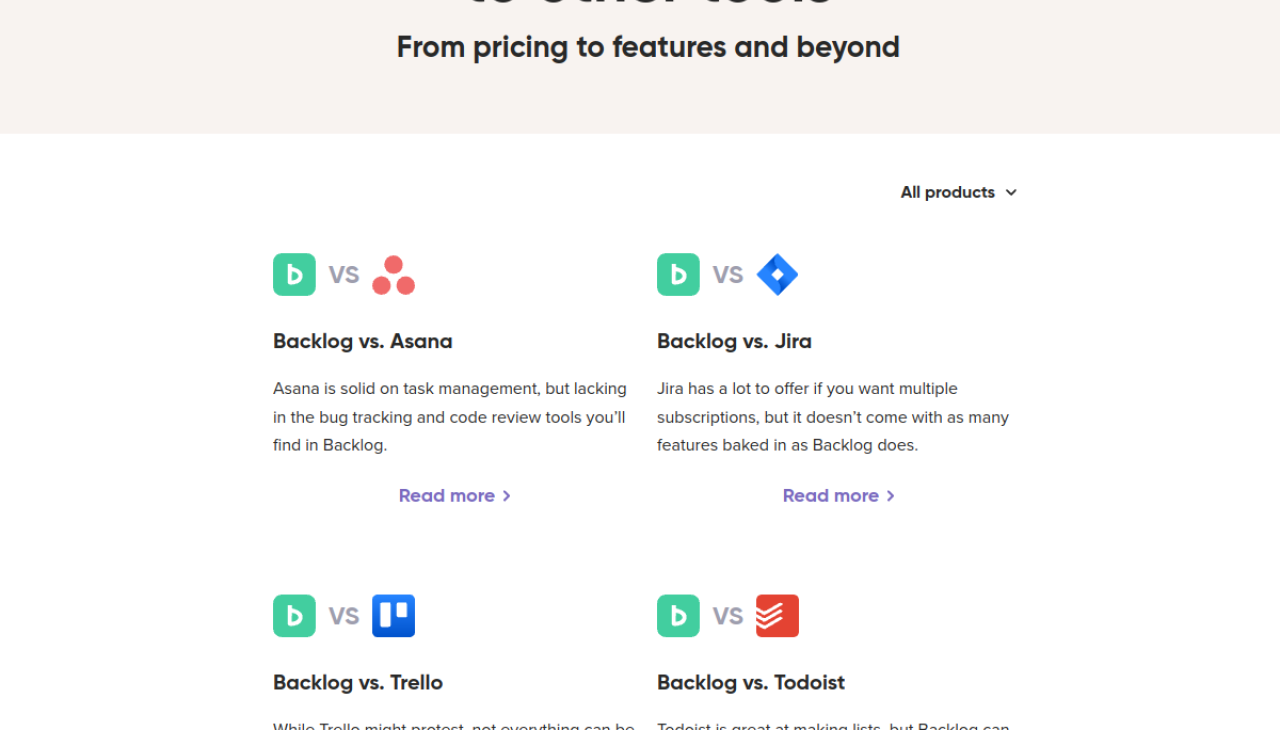Click the Backlog icon beside Trello
Screen dimensions: 1280x730
294,615
